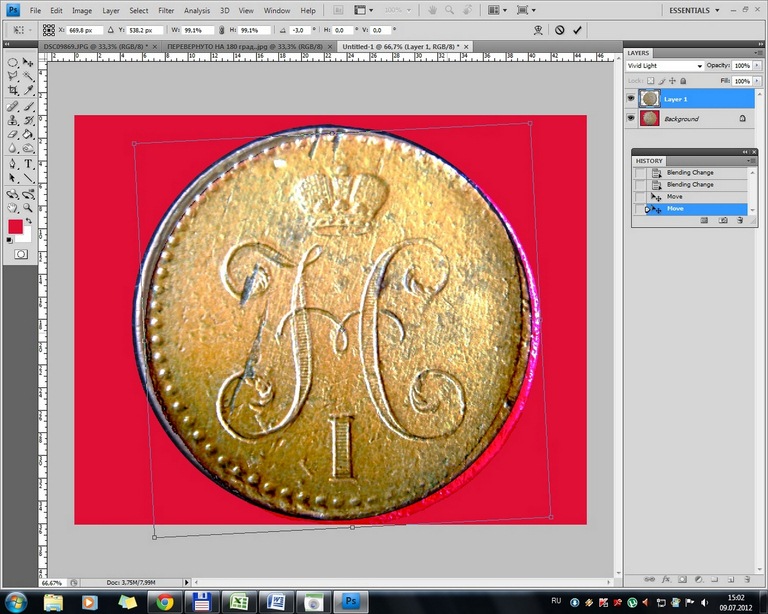Image resolution: width=768 pixels, height=614 pixels.
Task: Create new document from current state
Action: click(704, 221)
